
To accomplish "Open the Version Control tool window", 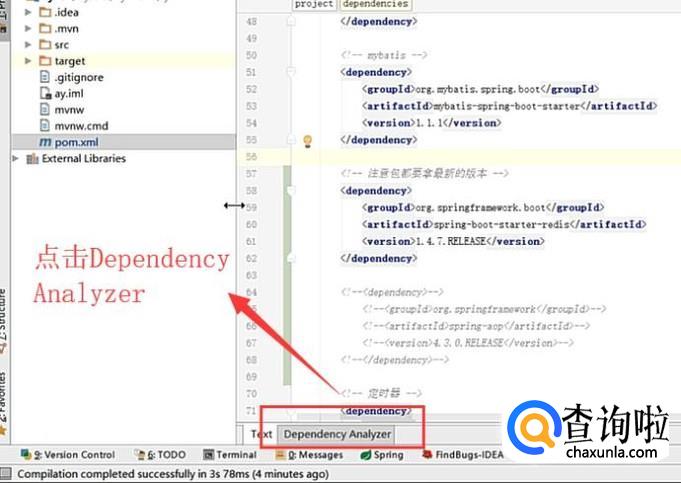I will click(73, 455).
